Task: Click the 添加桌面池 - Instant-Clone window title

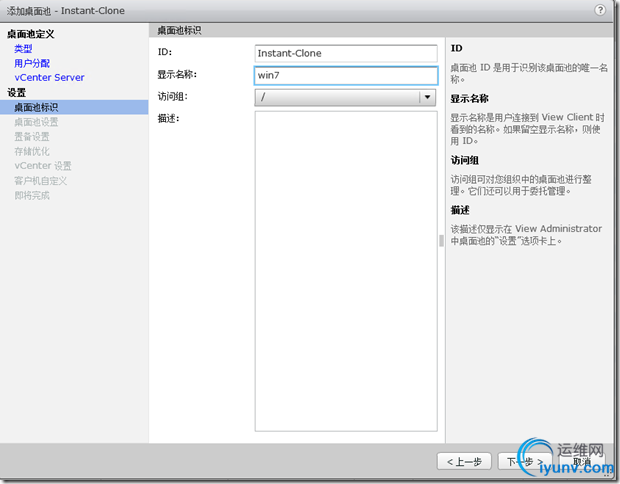Action: 66,11
